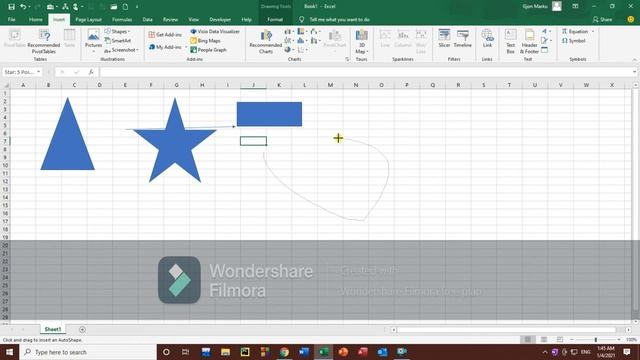This screenshot has width=640, height=360.
Task: Click Recommended Charts
Action: (266, 41)
